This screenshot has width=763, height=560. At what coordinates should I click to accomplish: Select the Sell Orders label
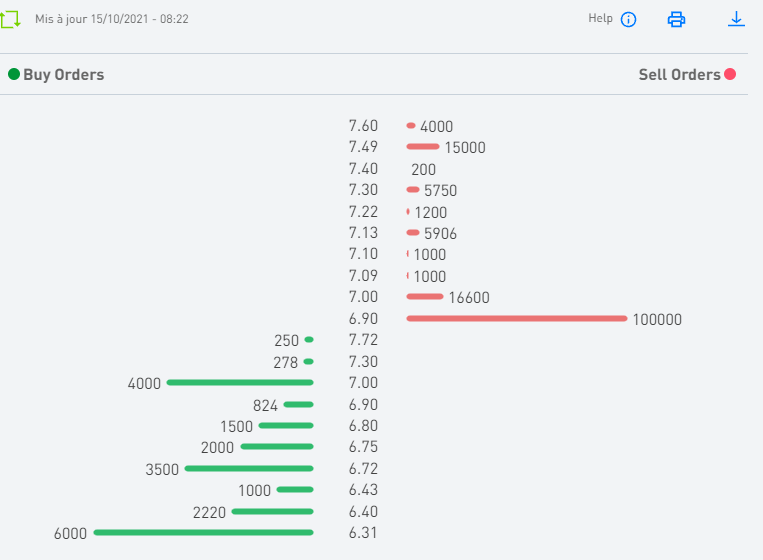[x=679, y=74]
